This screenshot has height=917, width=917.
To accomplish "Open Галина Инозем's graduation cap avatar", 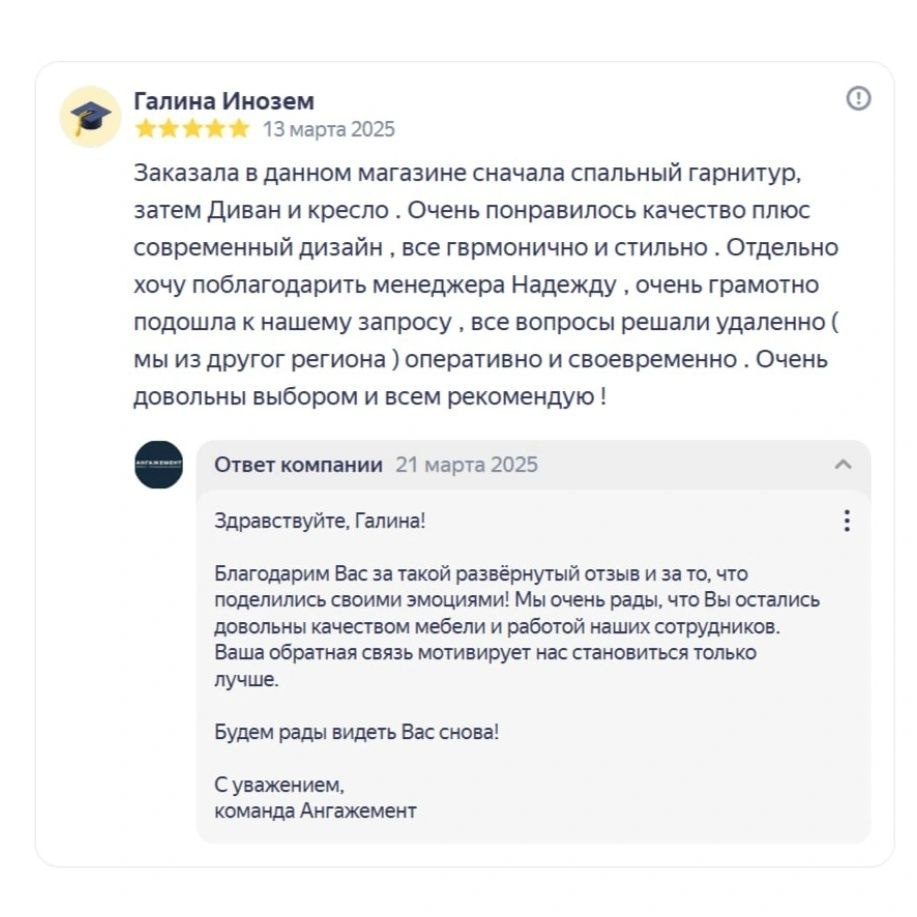I will pos(91,117).
